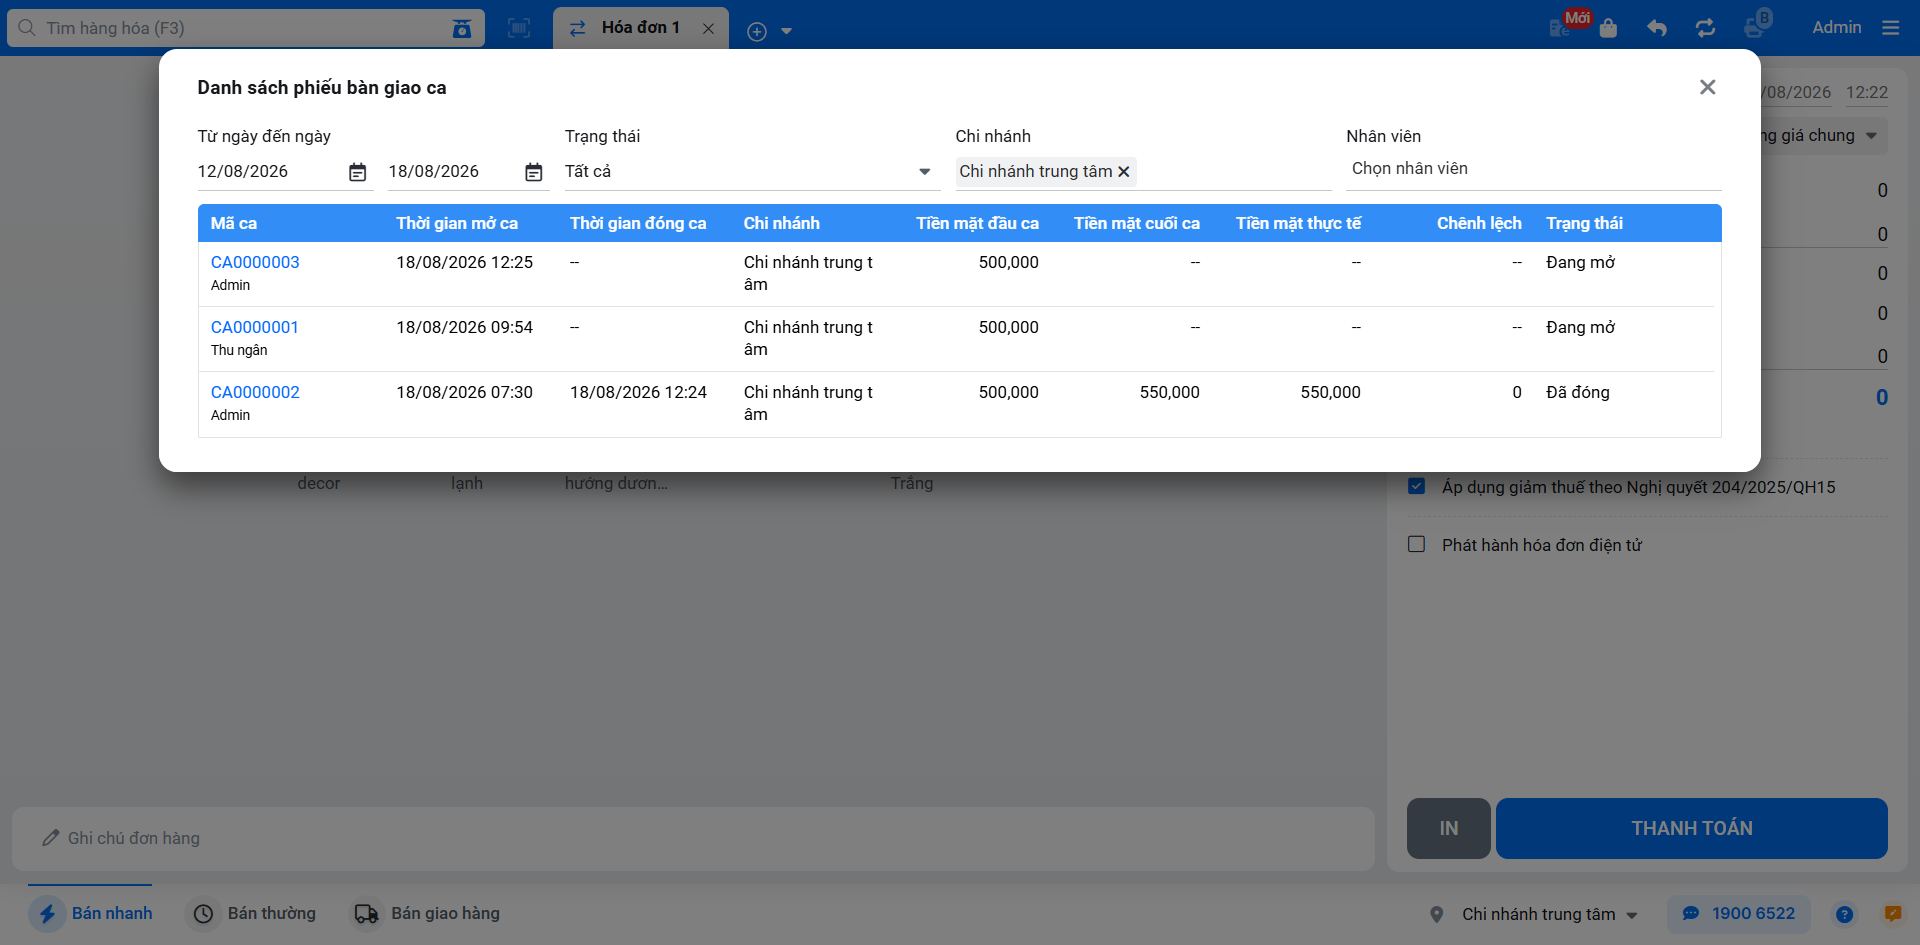1920x945 pixels.
Task: Sort by Thời gian mở ca header
Action: 457,223
